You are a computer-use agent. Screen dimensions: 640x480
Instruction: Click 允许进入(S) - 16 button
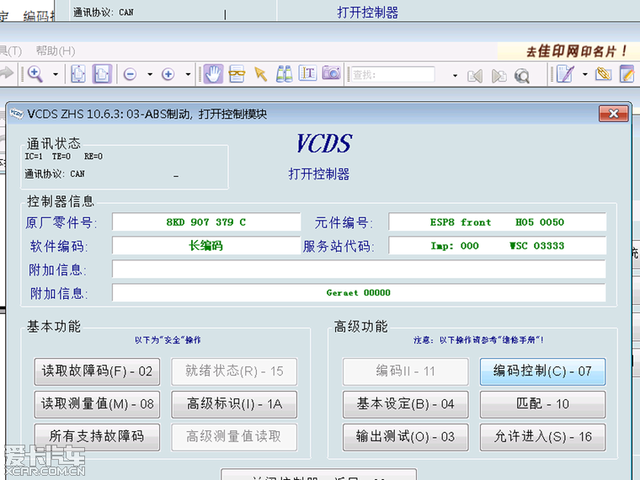(x=543, y=436)
